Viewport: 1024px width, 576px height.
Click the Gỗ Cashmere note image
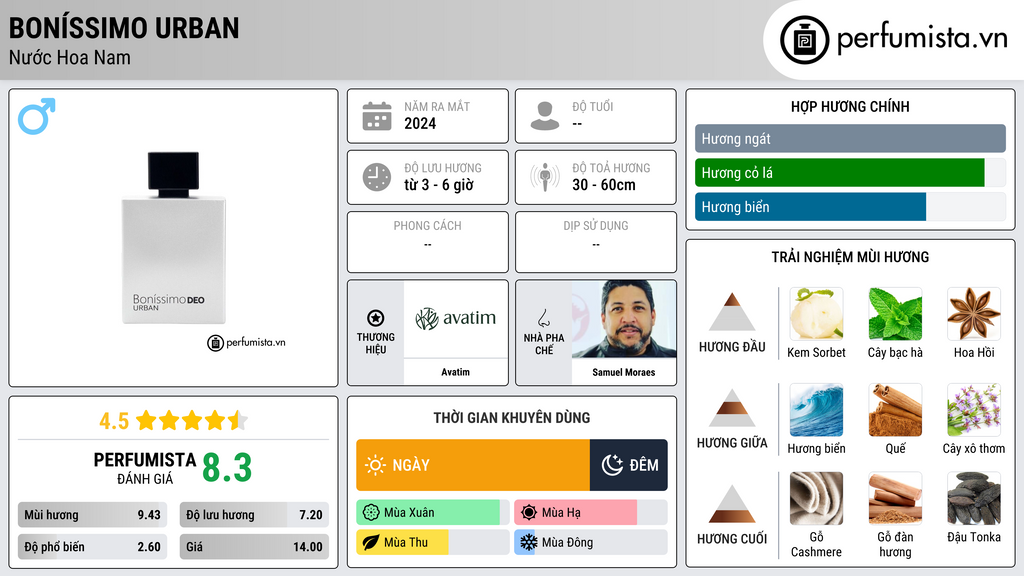click(816, 499)
